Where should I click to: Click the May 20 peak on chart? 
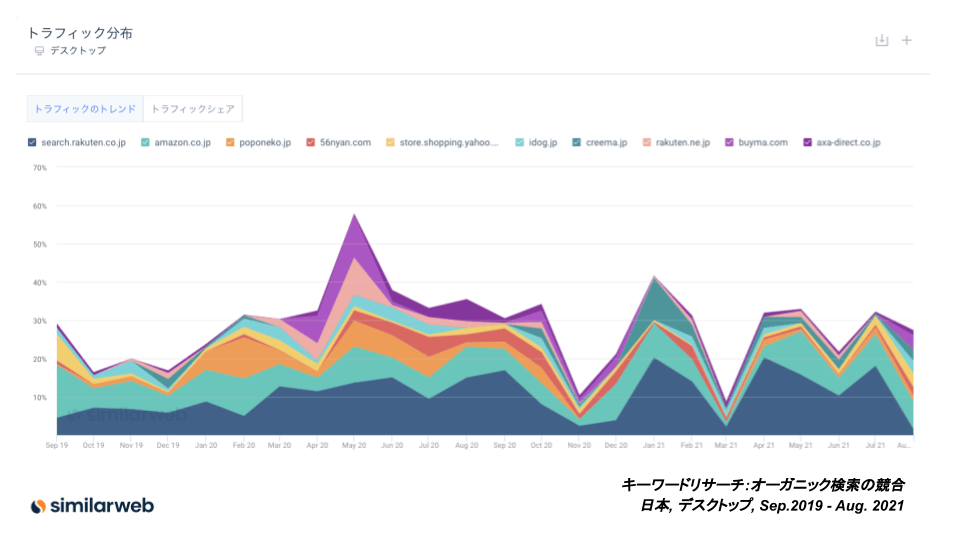click(353, 215)
